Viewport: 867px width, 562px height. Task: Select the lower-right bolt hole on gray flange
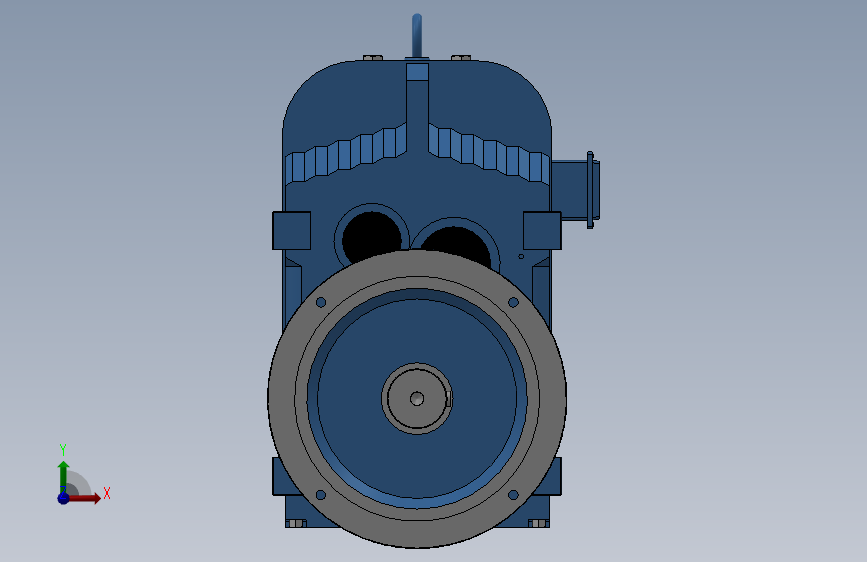point(513,495)
